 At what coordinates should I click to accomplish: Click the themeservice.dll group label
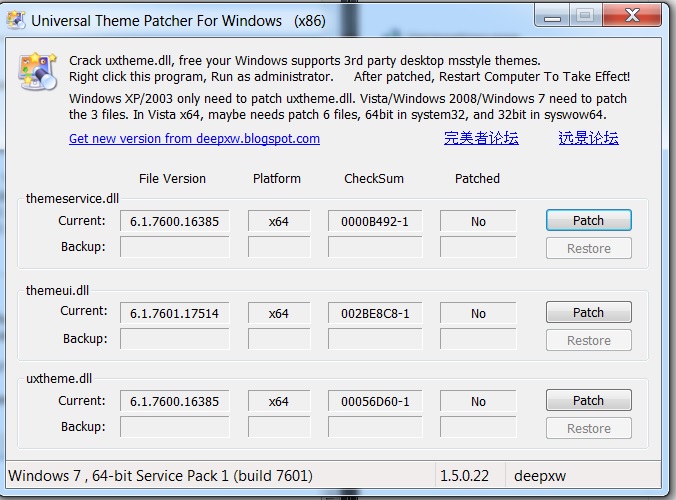coord(72,198)
